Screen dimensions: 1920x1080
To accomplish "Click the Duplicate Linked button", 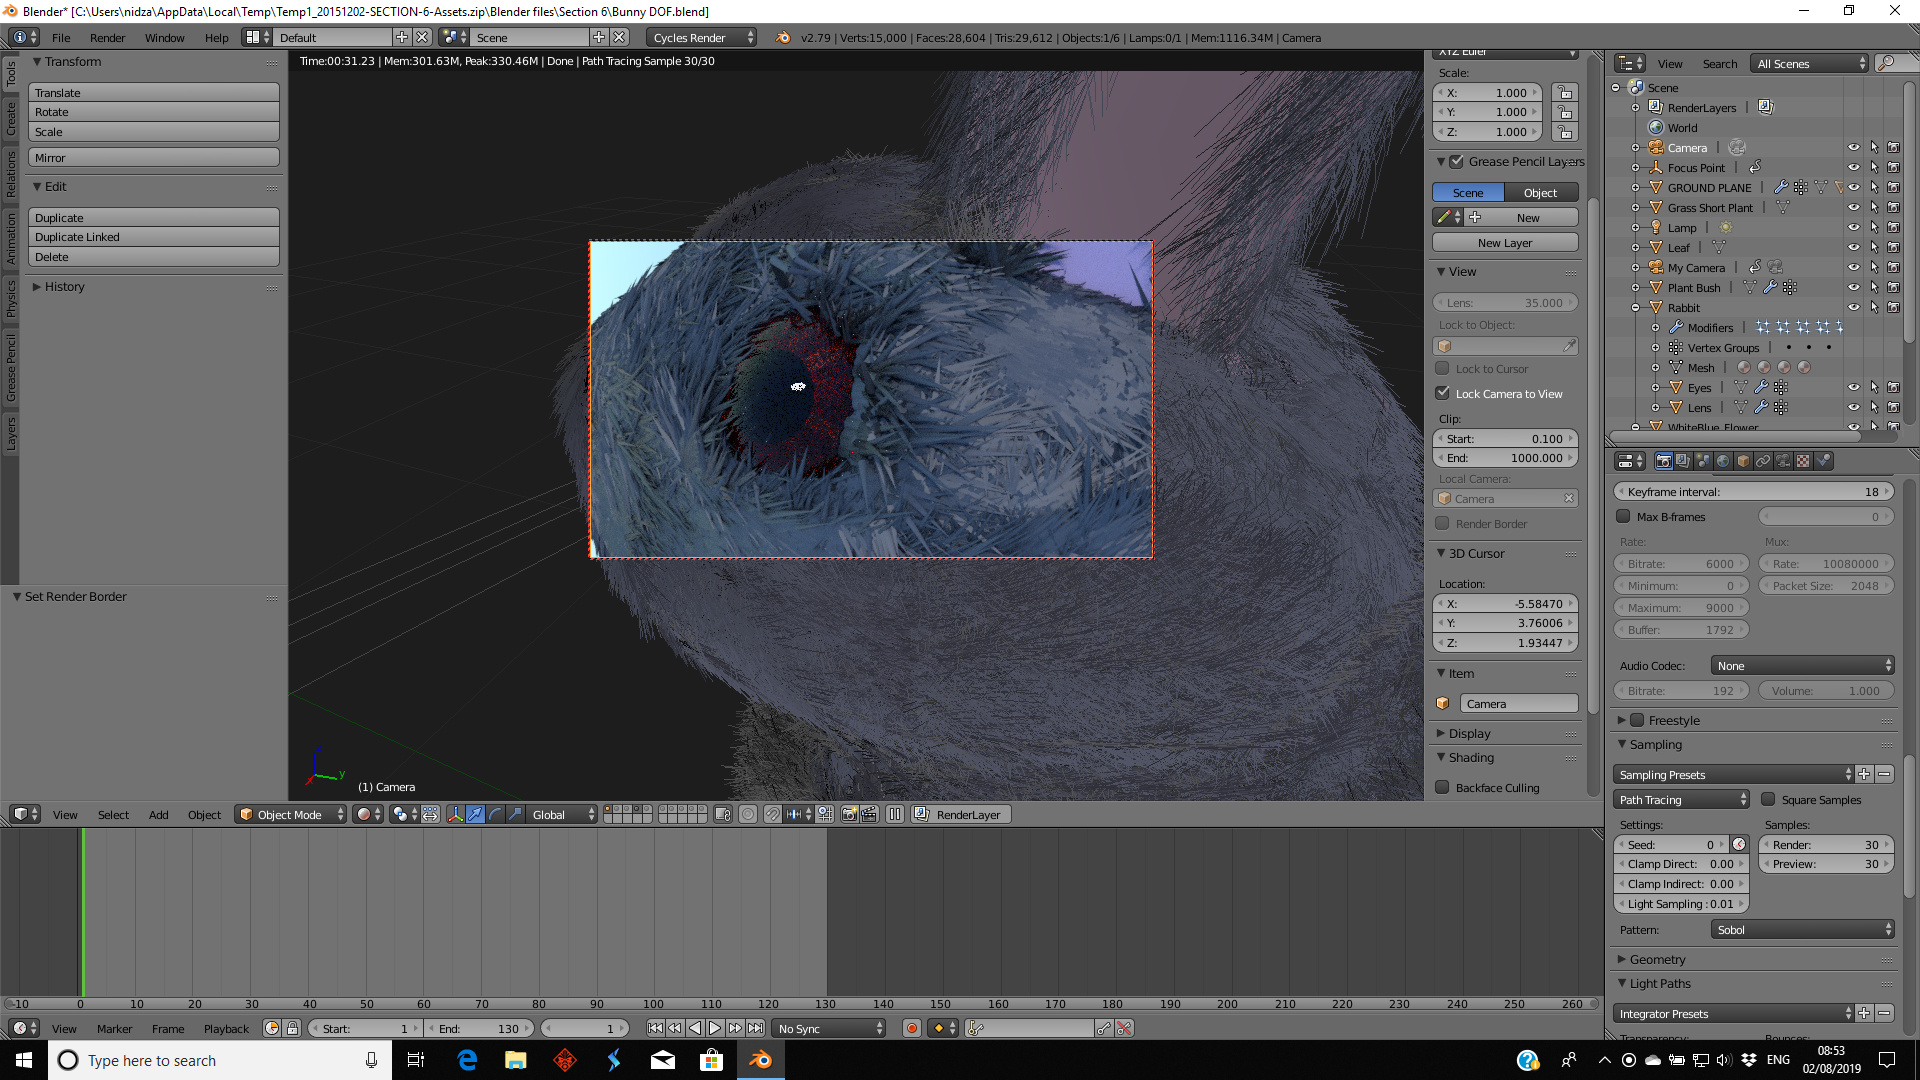I will pyautogui.click(x=154, y=237).
